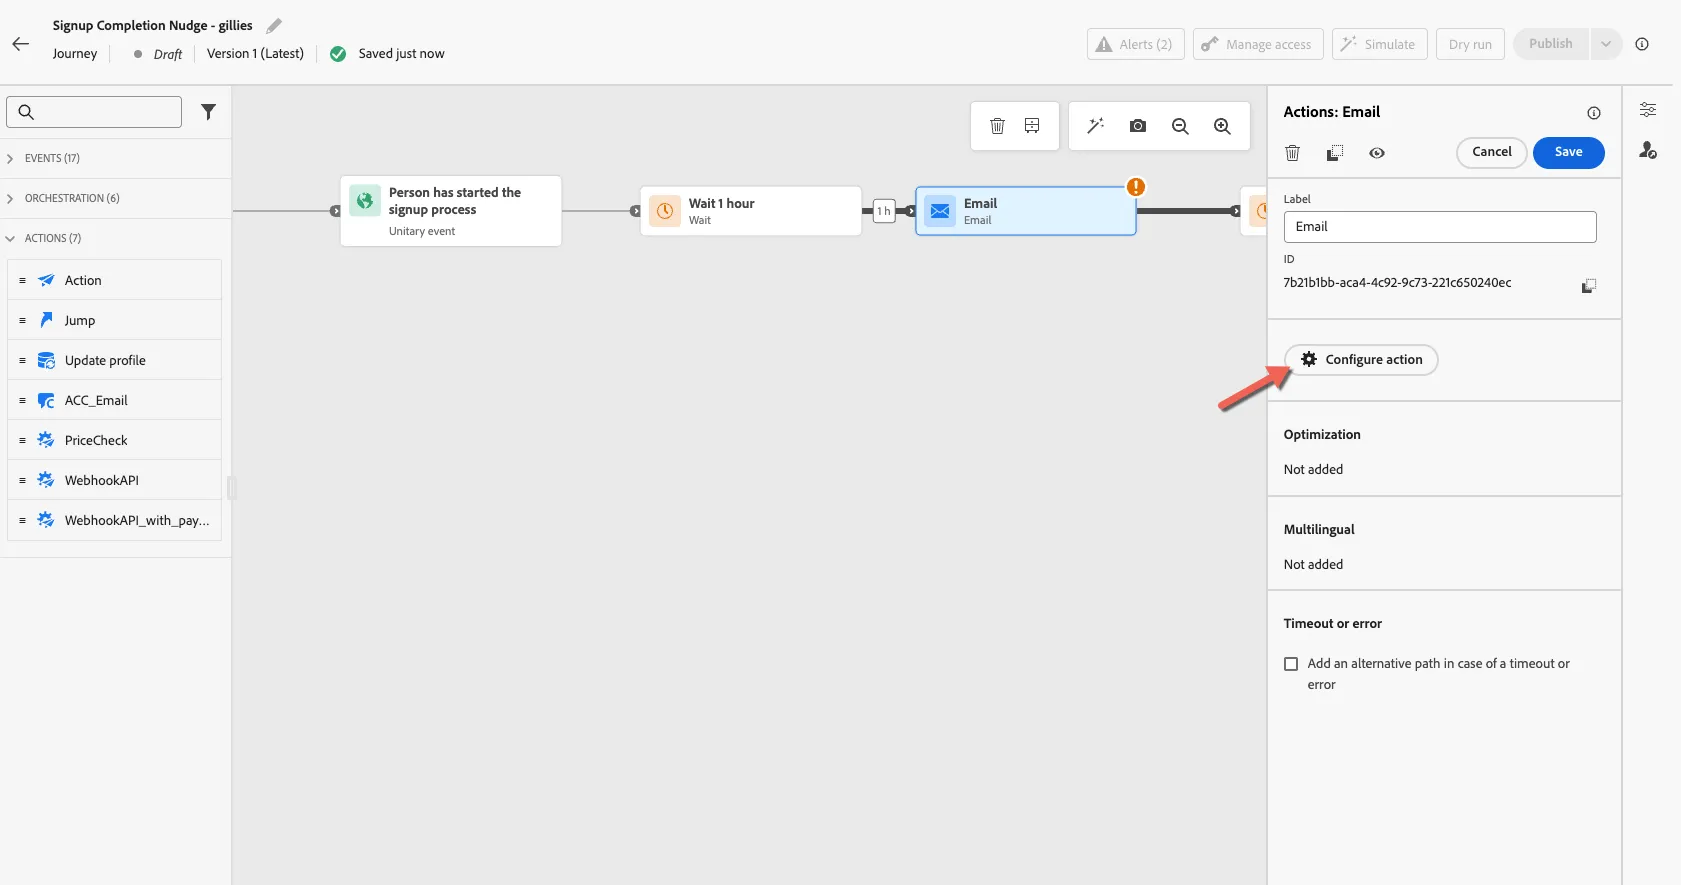This screenshot has height=885, width=1681.
Task: Click the Label input field
Action: click(x=1439, y=227)
